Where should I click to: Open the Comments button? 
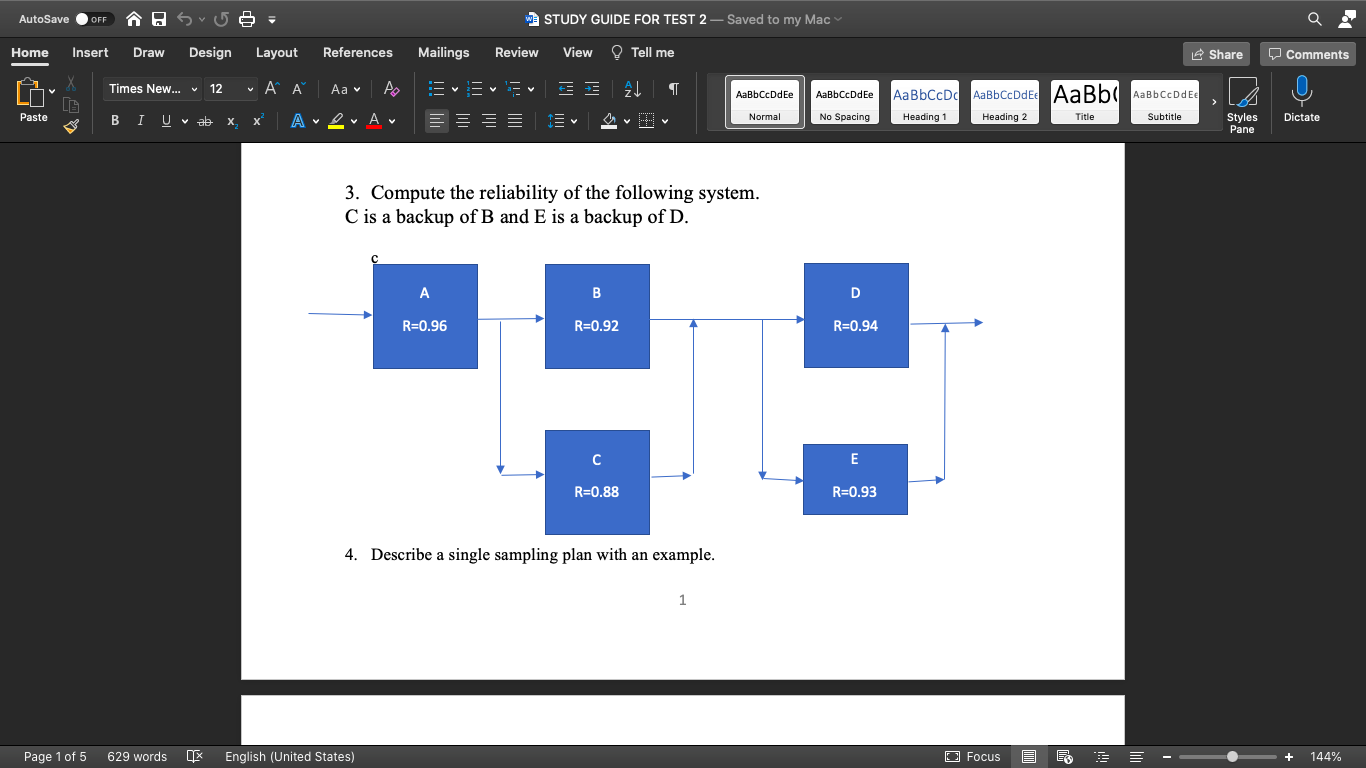1308,54
